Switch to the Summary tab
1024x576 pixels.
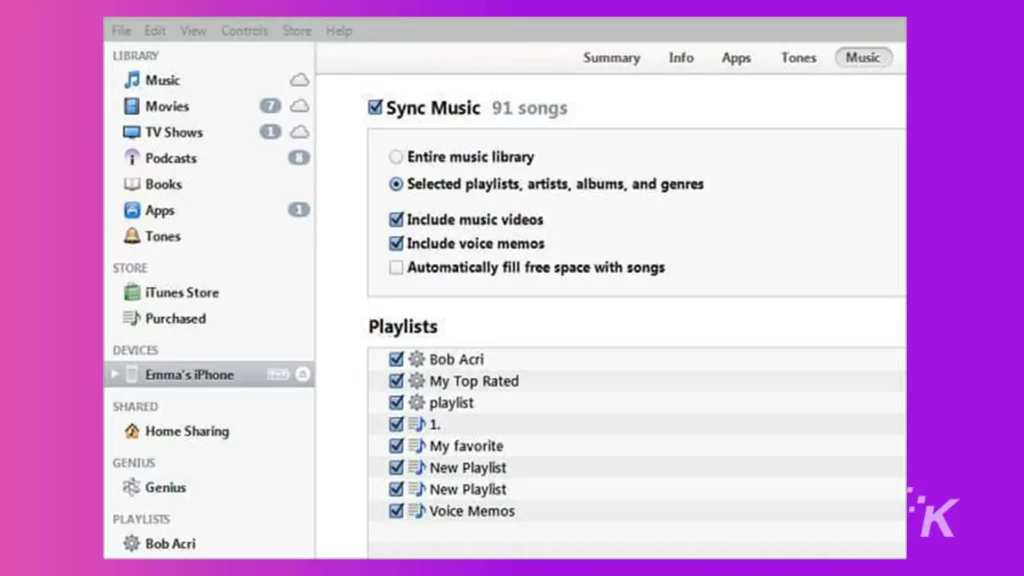(x=611, y=58)
